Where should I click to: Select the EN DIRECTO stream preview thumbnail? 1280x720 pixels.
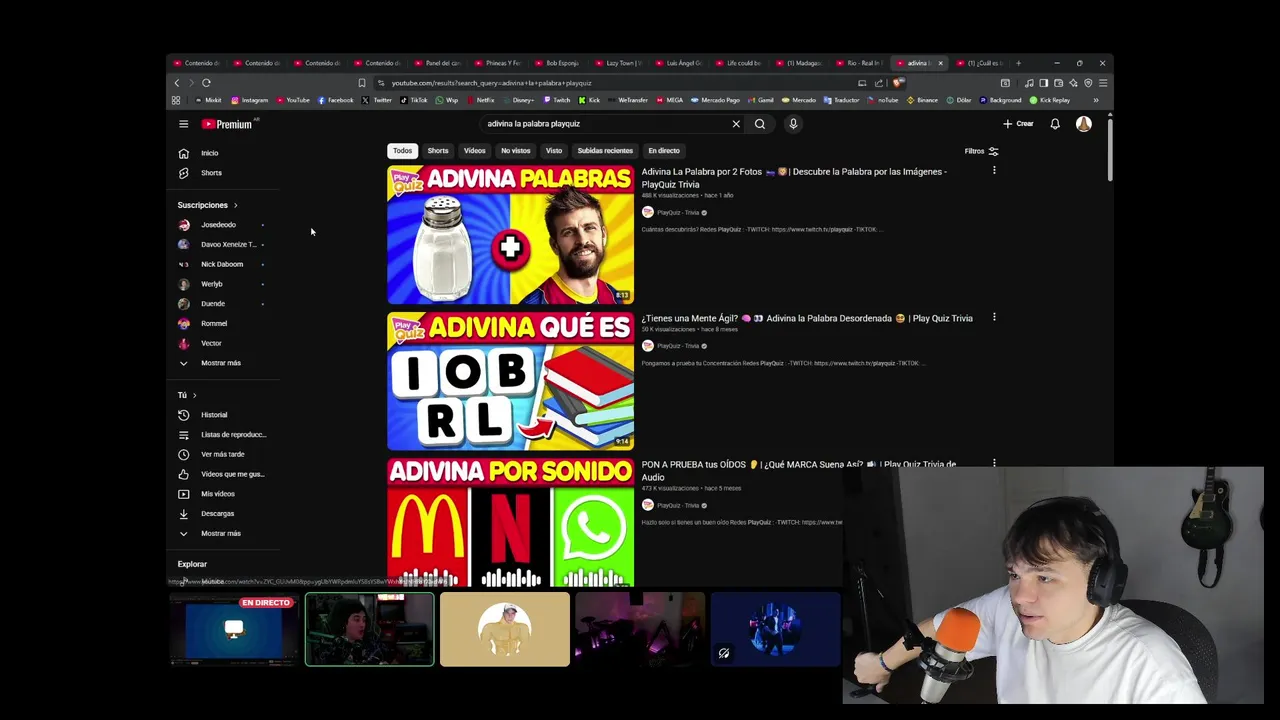point(234,630)
